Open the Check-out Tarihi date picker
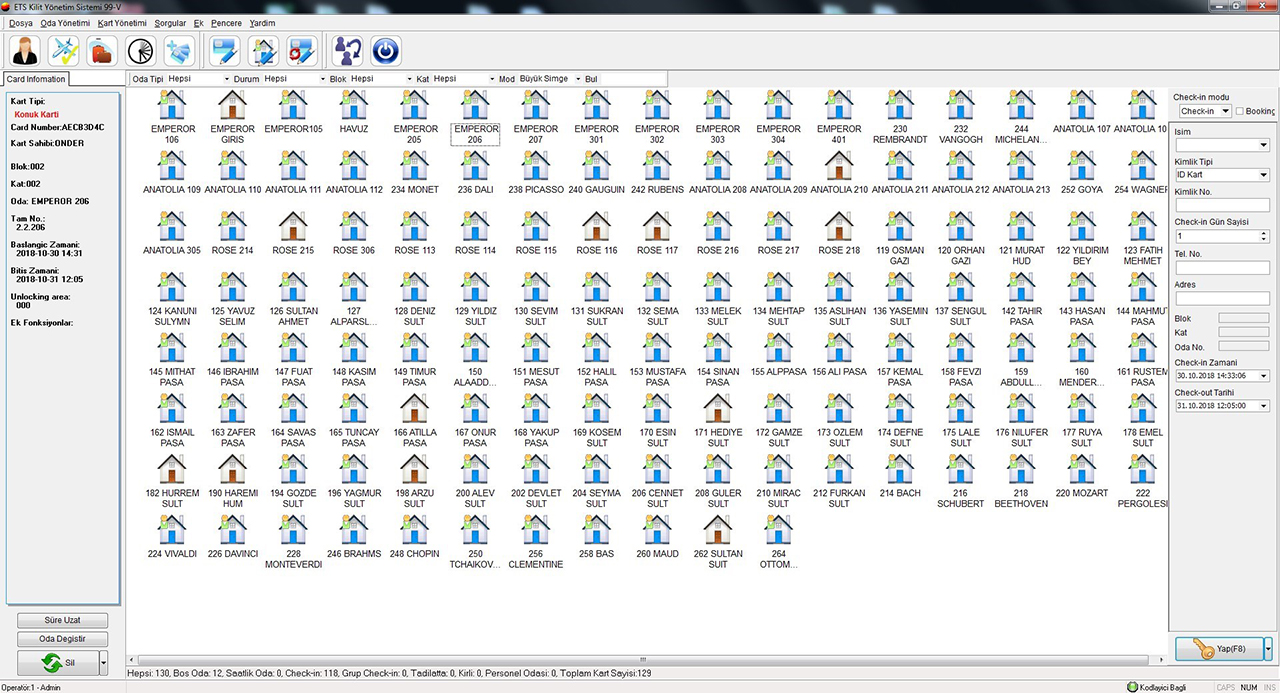The image size is (1280, 693). [x=1264, y=407]
